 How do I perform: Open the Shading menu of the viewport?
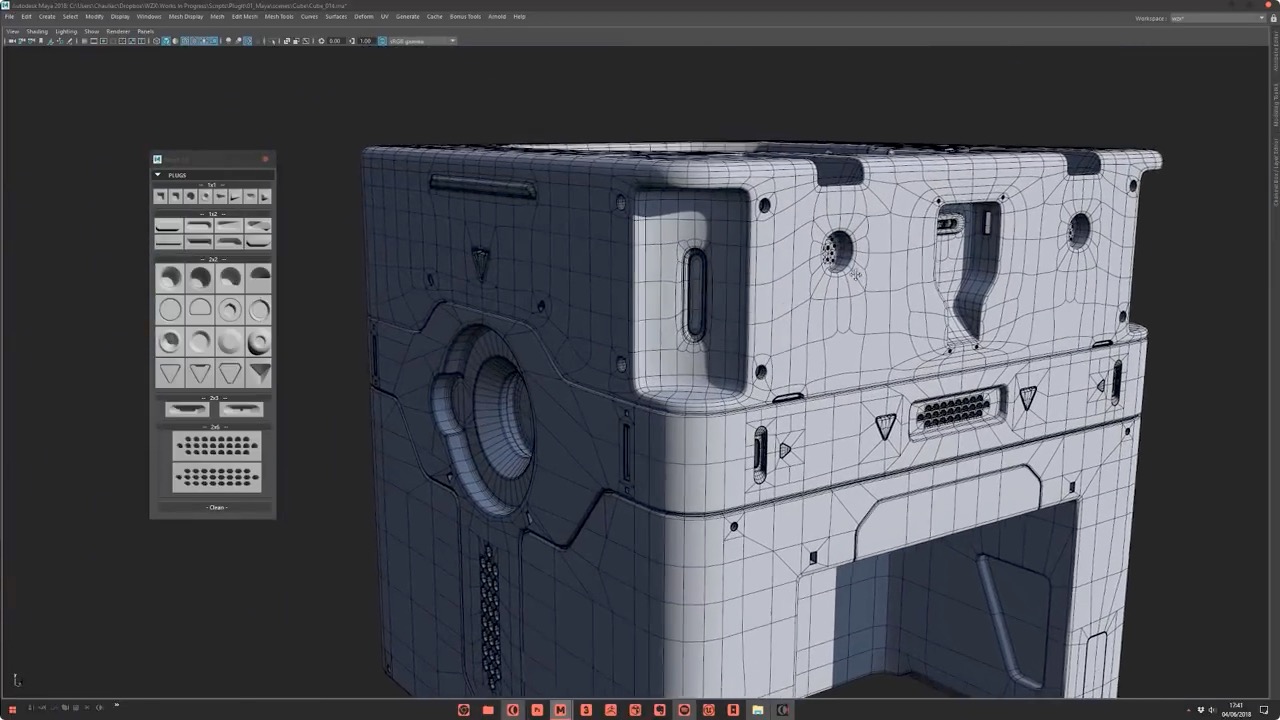tap(37, 31)
